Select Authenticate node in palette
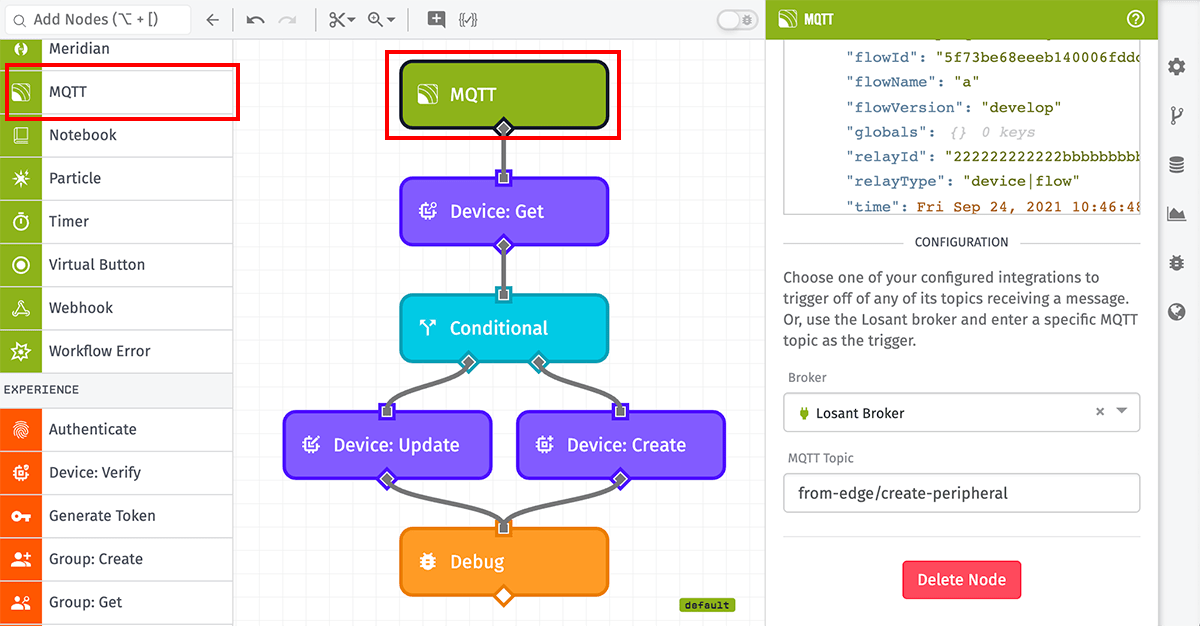1200x626 pixels. 116,429
